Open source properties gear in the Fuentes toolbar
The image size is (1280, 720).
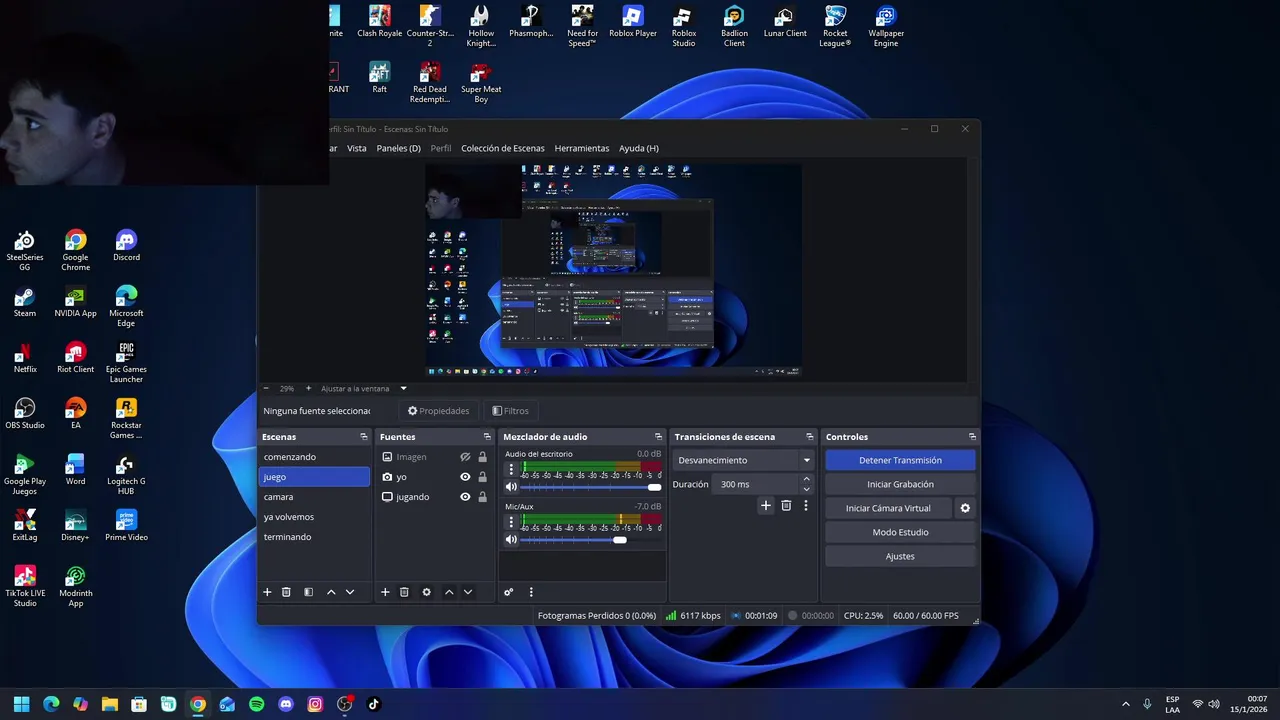(x=426, y=592)
